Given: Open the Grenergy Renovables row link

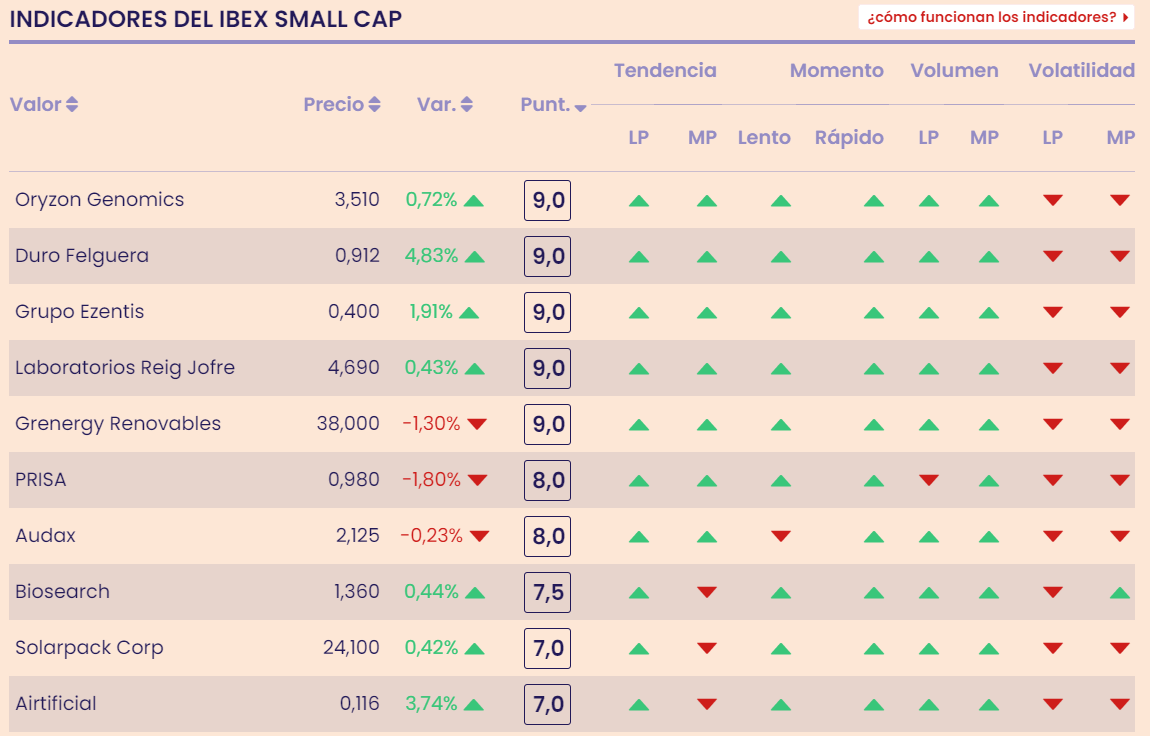Looking at the screenshot, I should pyautogui.click(x=118, y=424).
